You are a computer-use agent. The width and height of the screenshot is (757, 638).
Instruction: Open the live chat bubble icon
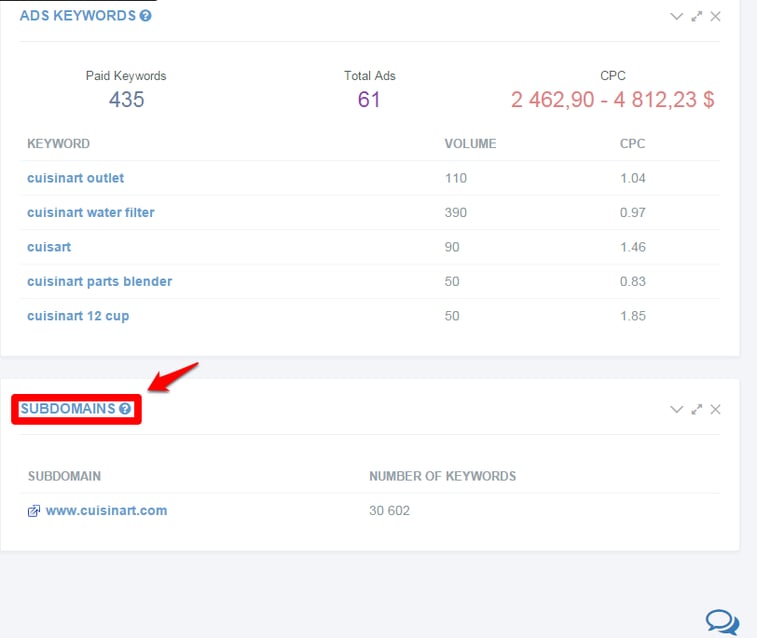coord(722,622)
